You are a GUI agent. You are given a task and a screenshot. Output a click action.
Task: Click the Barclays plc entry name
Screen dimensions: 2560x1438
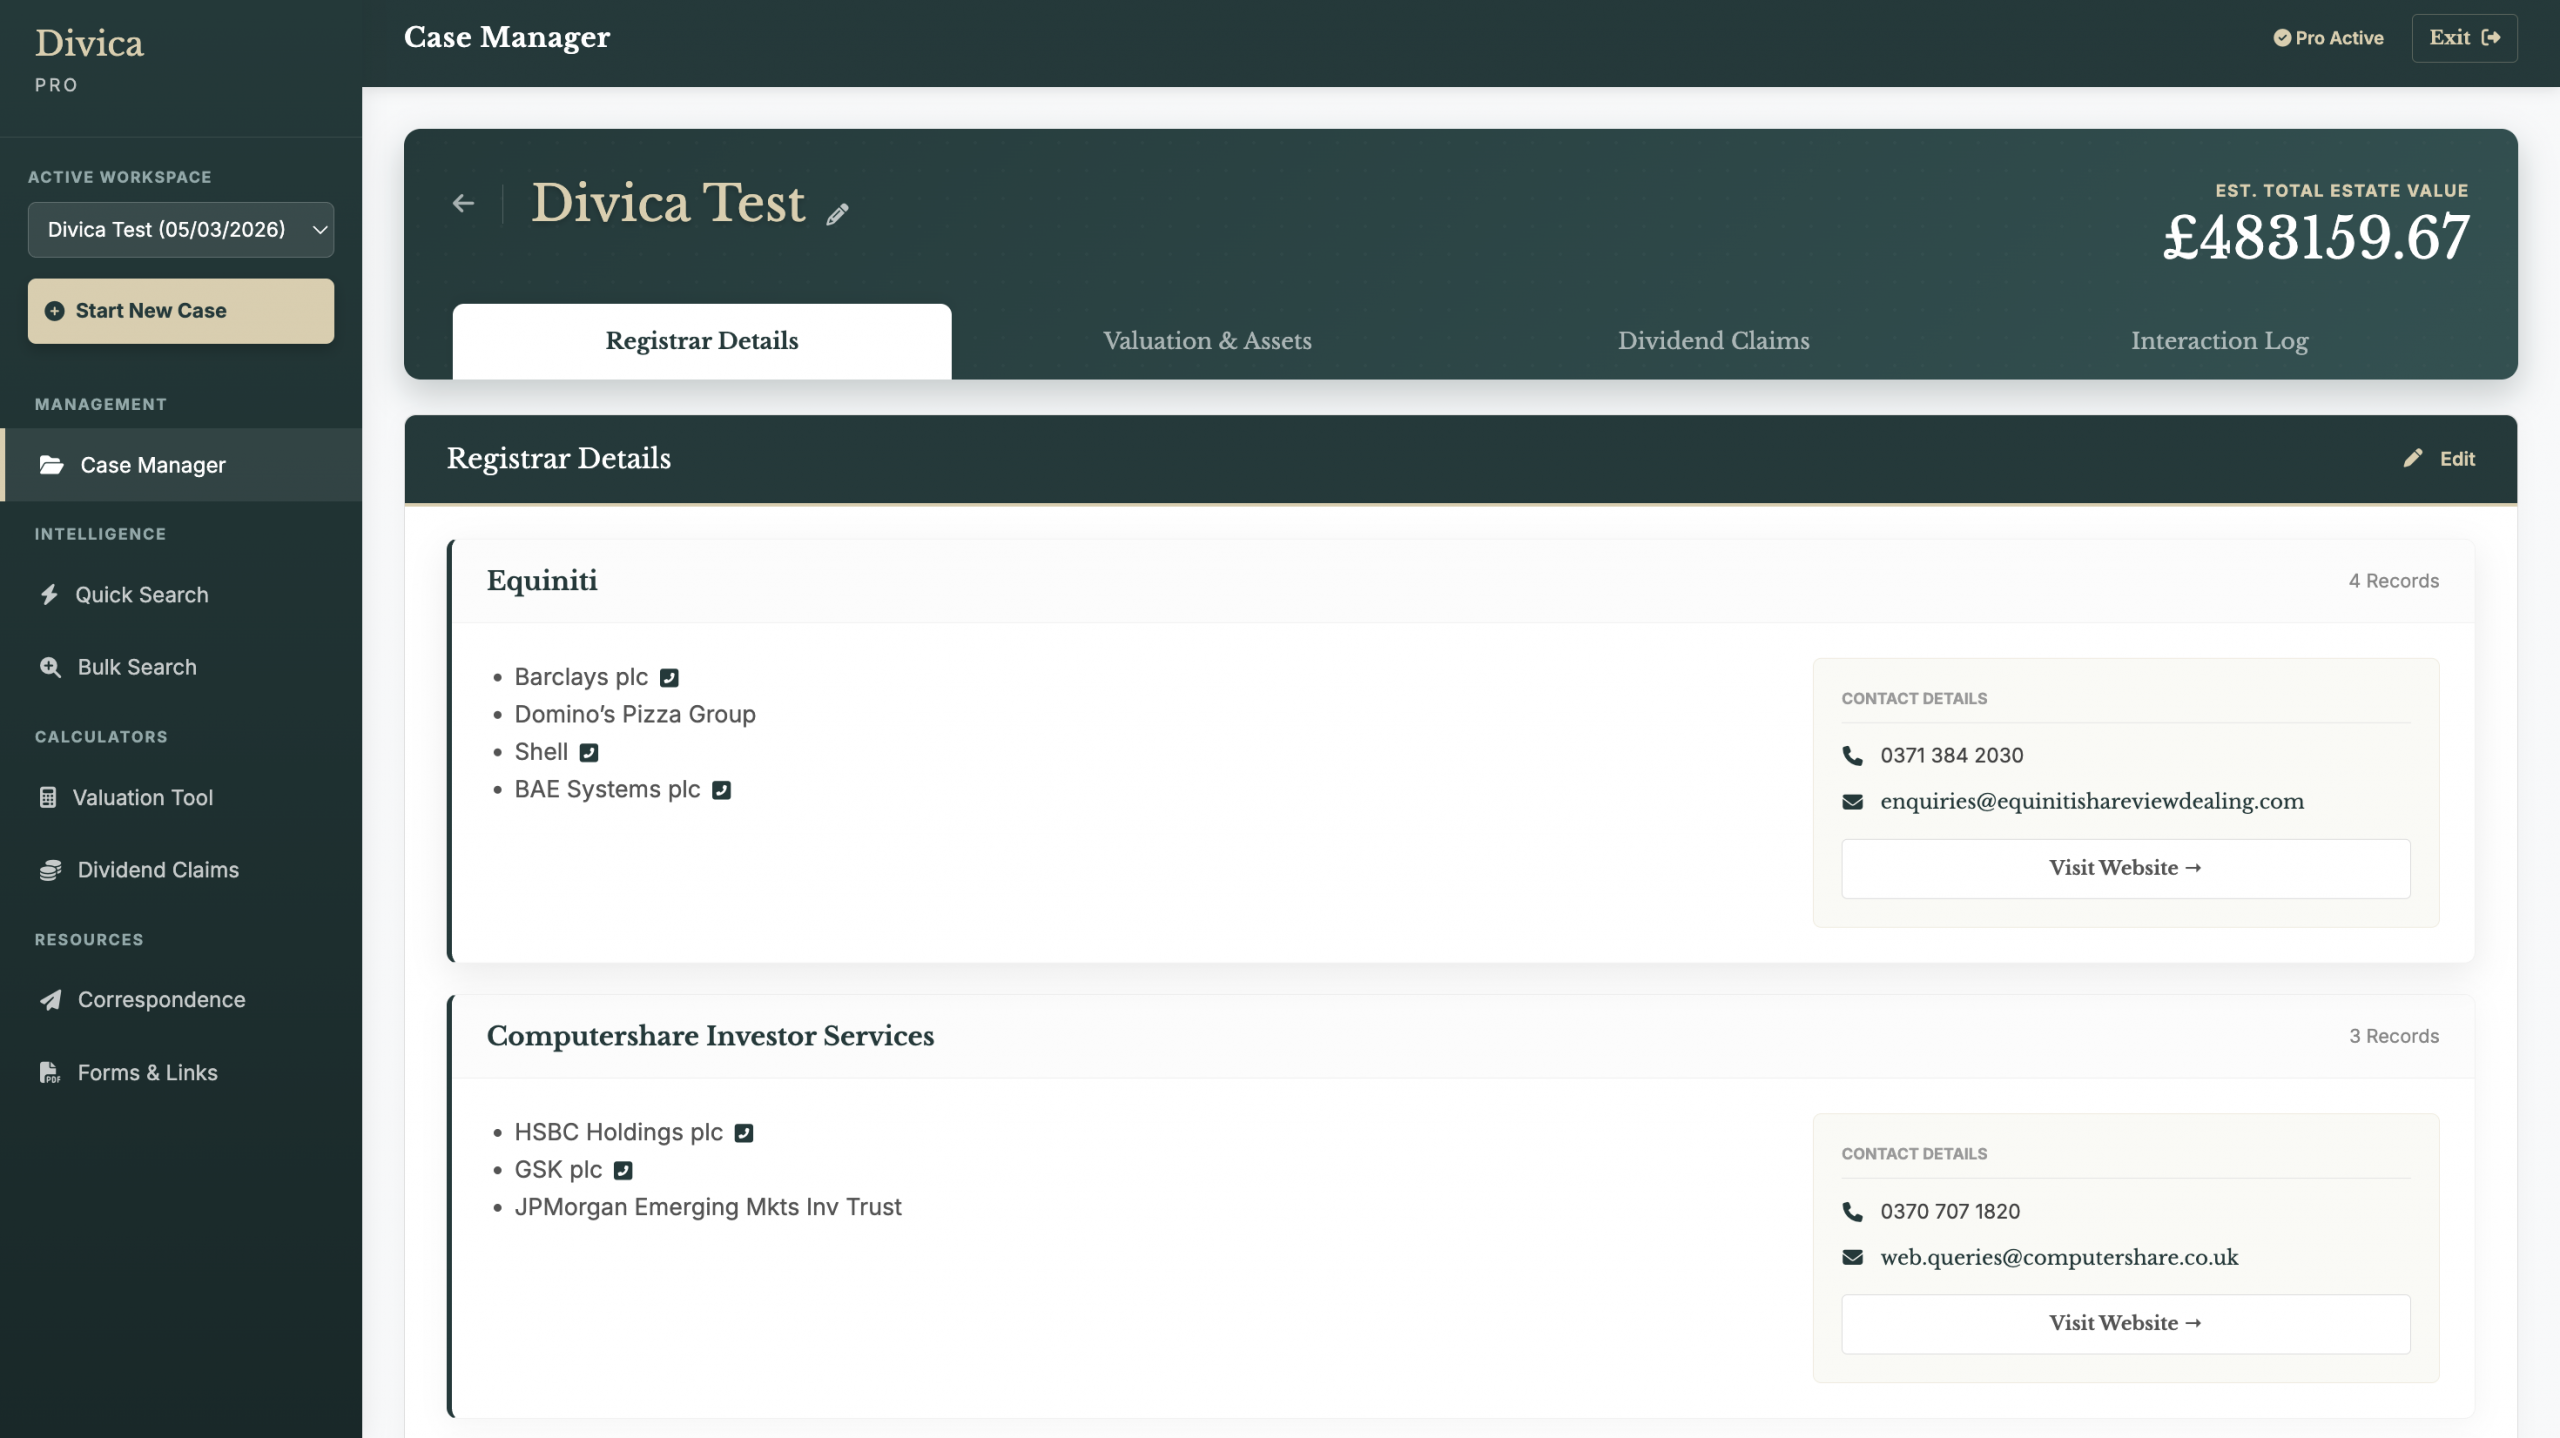point(581,678)
